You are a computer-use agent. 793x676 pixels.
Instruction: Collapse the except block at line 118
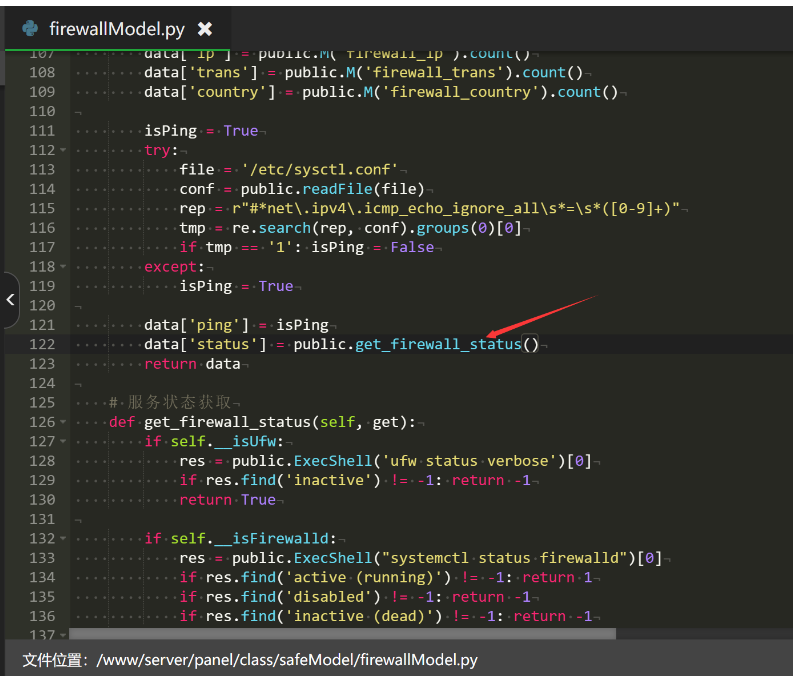coord(63,266)
